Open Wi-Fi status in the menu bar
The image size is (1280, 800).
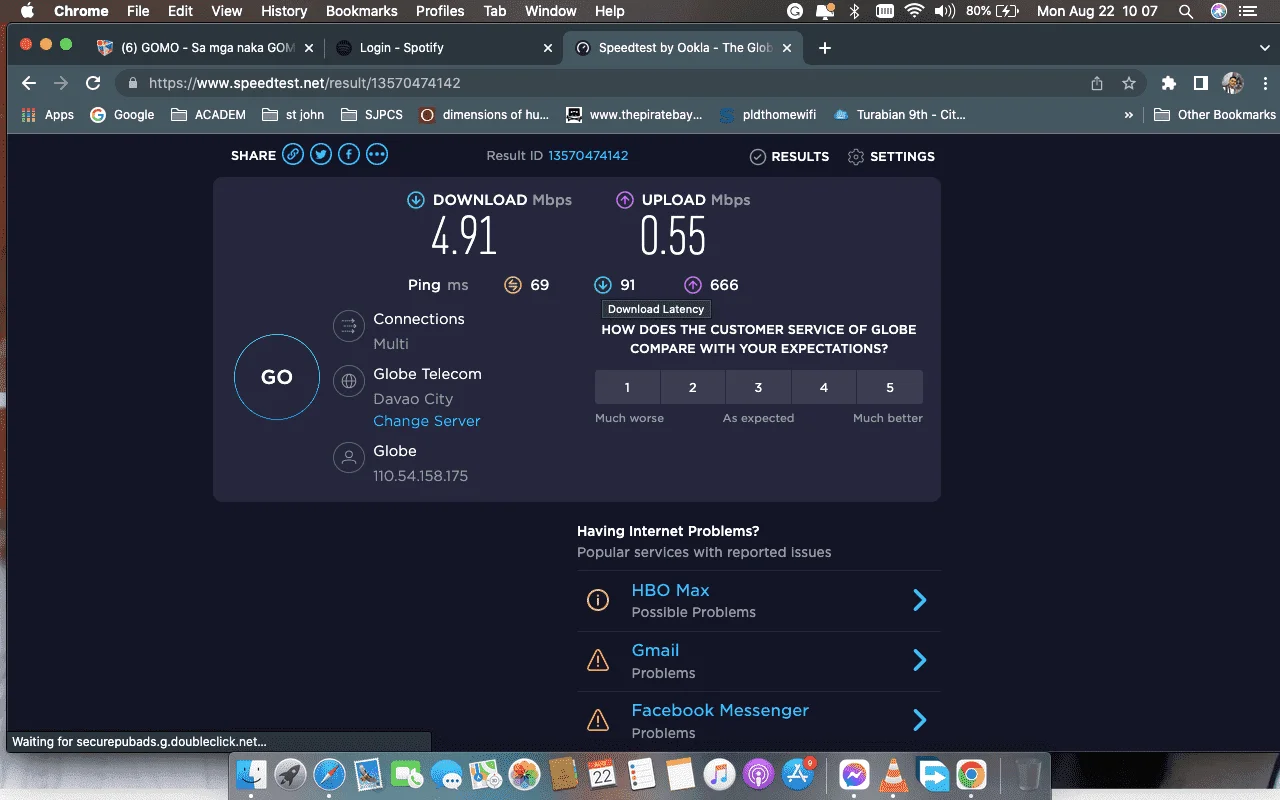(914, 11)
